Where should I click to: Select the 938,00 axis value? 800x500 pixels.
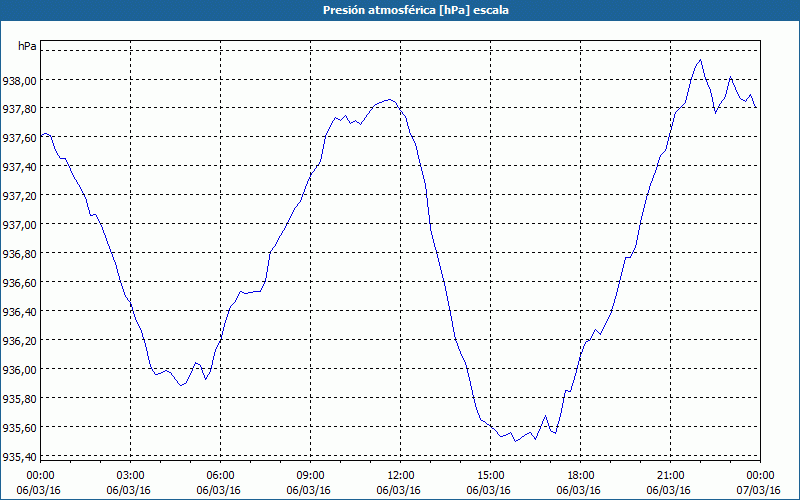coord(19,80)
